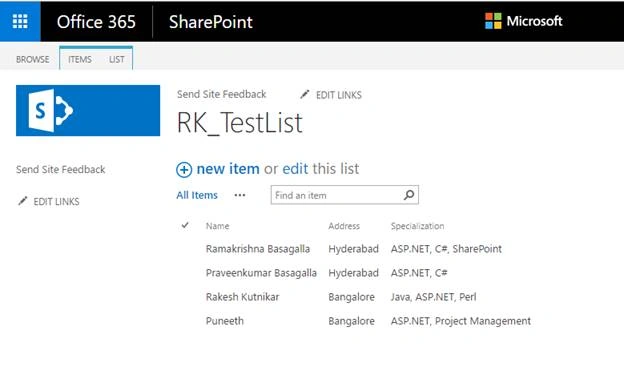Click the plus icon beside new item

coord(184,170)
